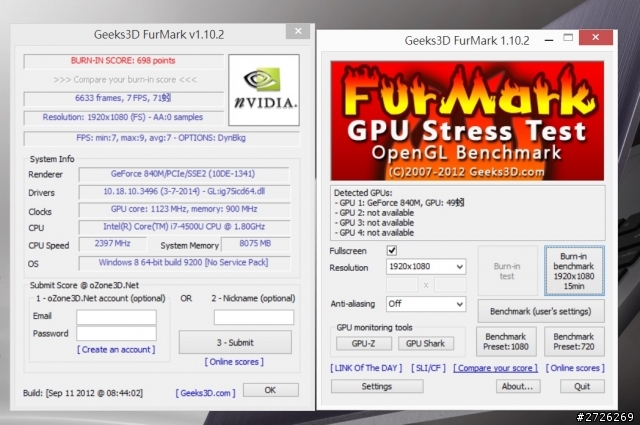Select CPU Speed value '2397 MHz'

click(x=112, y=243)
